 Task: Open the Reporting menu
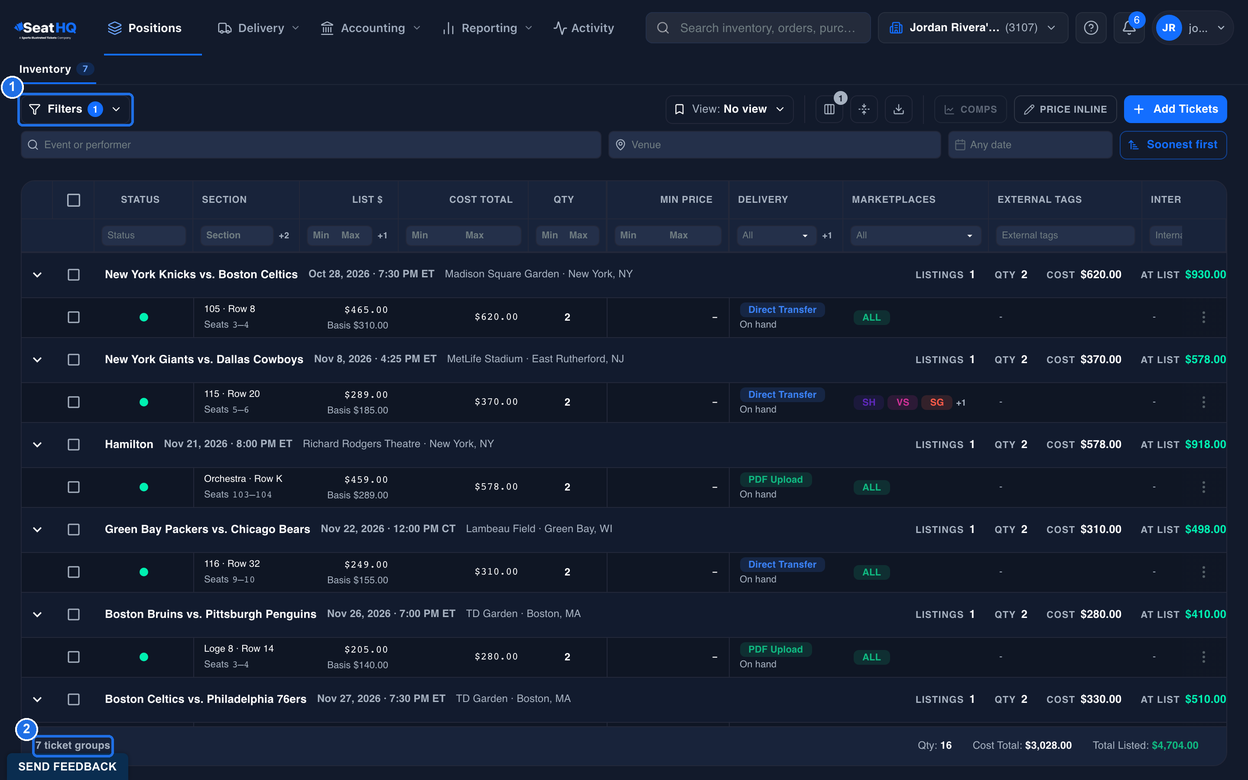pyautogui.click(x=487, y=28)
